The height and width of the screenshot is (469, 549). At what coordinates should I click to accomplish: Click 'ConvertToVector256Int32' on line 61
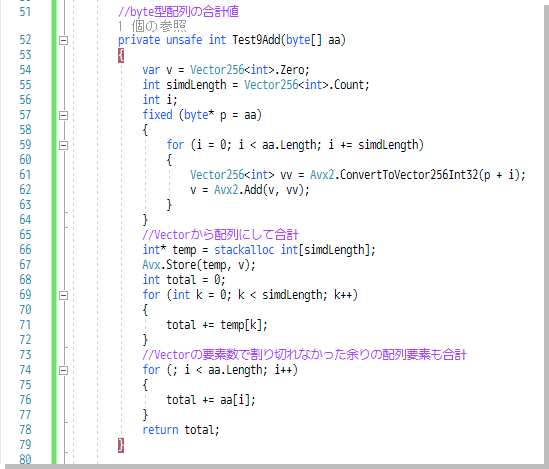coord(409,175)
